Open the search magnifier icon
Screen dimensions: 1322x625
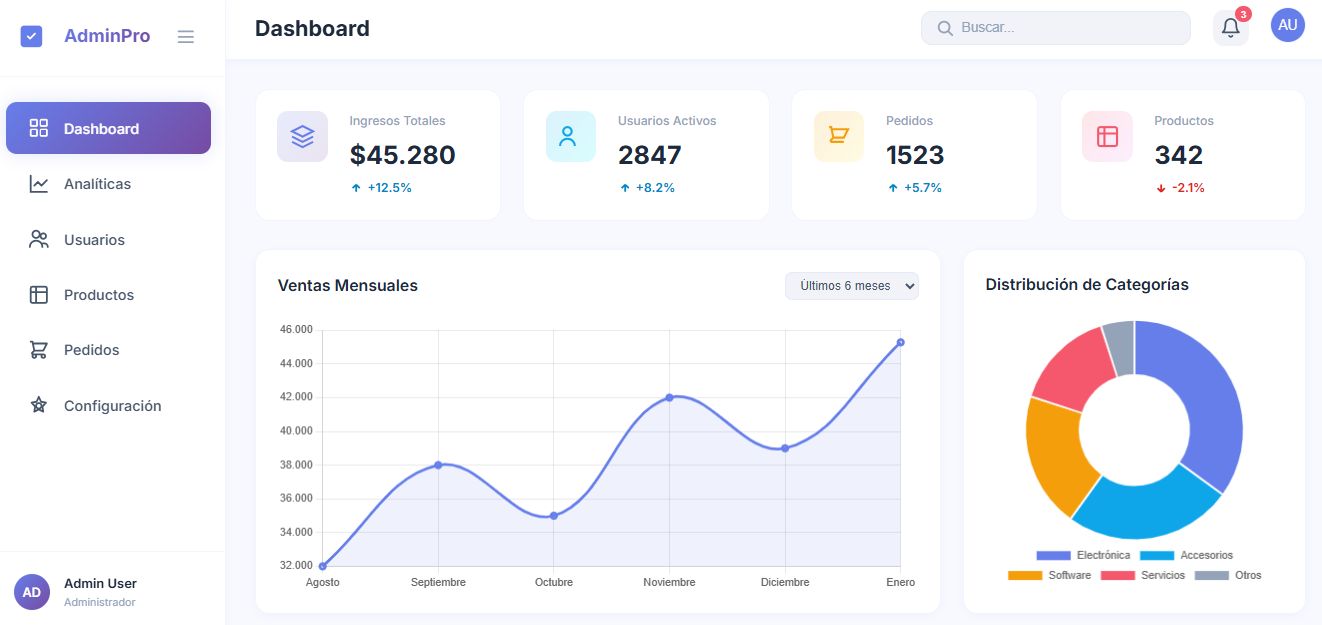point(945,27)
